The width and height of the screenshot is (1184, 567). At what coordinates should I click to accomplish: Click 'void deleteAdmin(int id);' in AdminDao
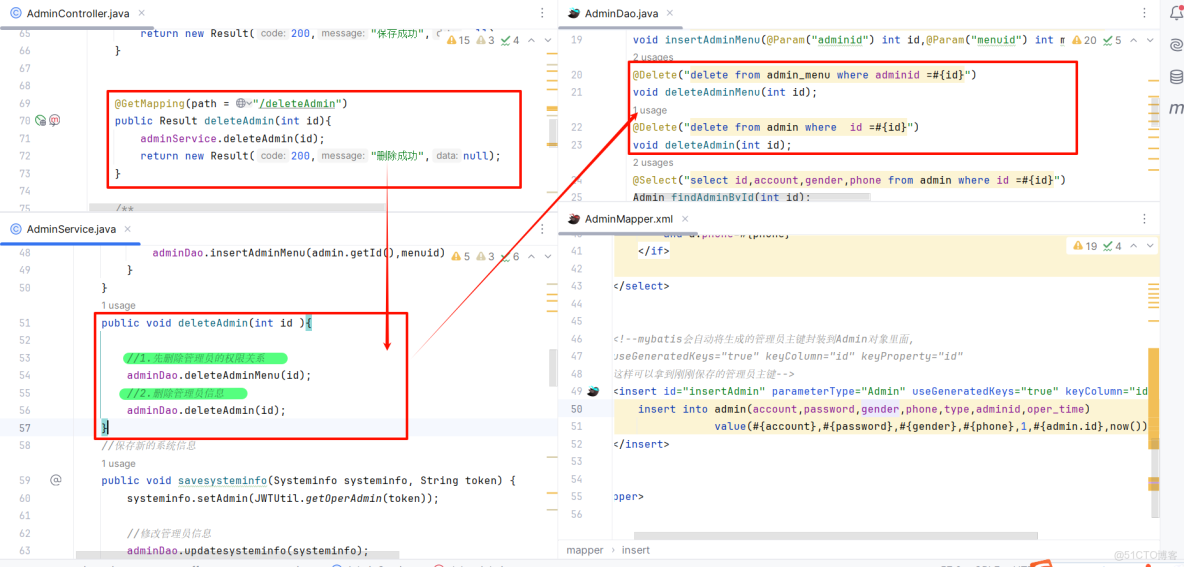712,145
